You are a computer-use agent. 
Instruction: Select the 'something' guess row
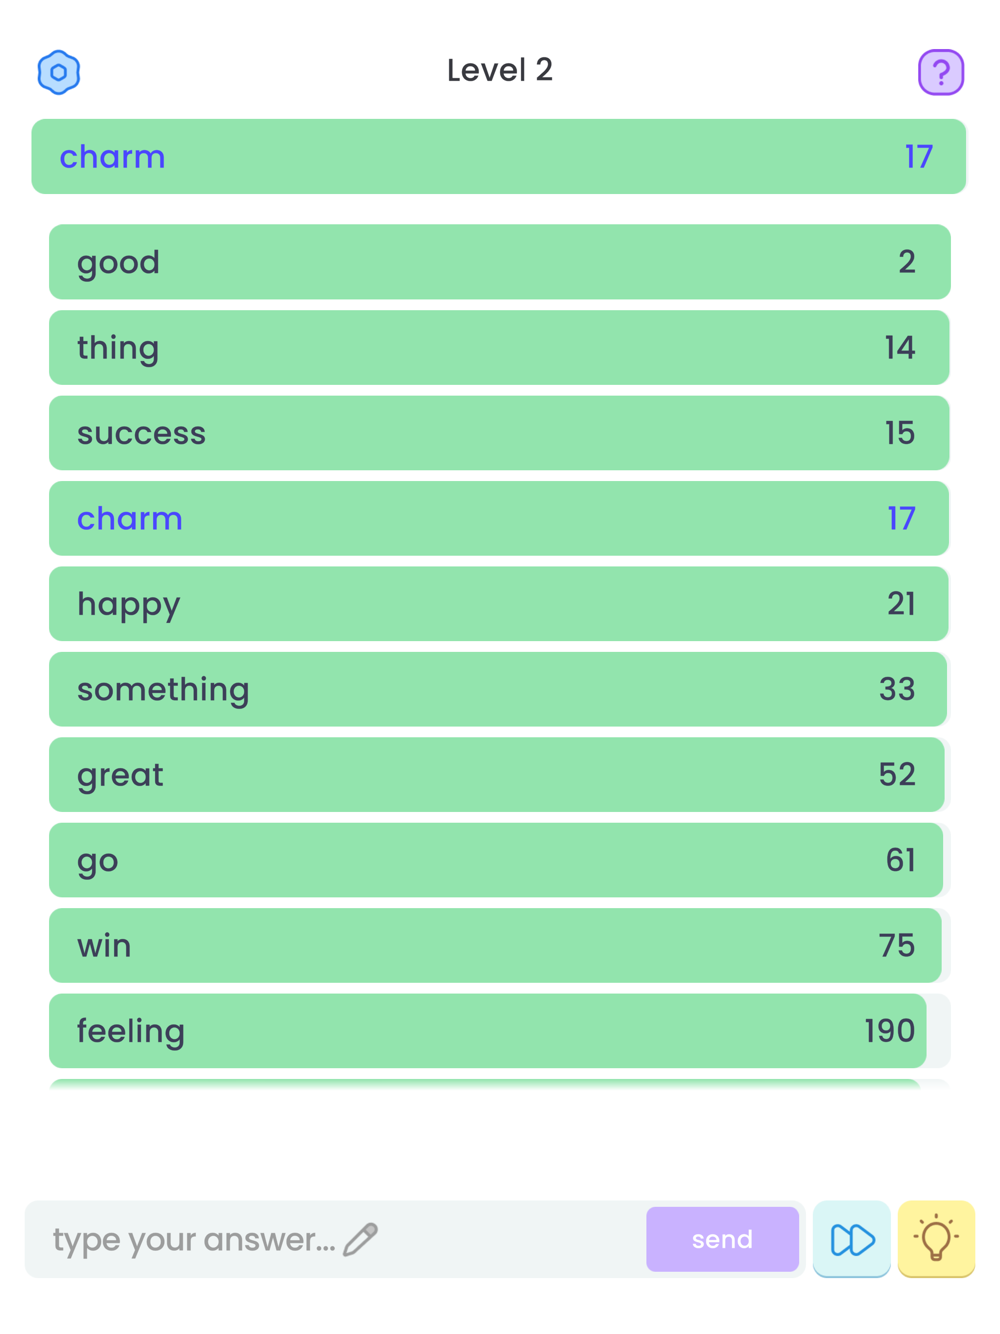[499, 690]
